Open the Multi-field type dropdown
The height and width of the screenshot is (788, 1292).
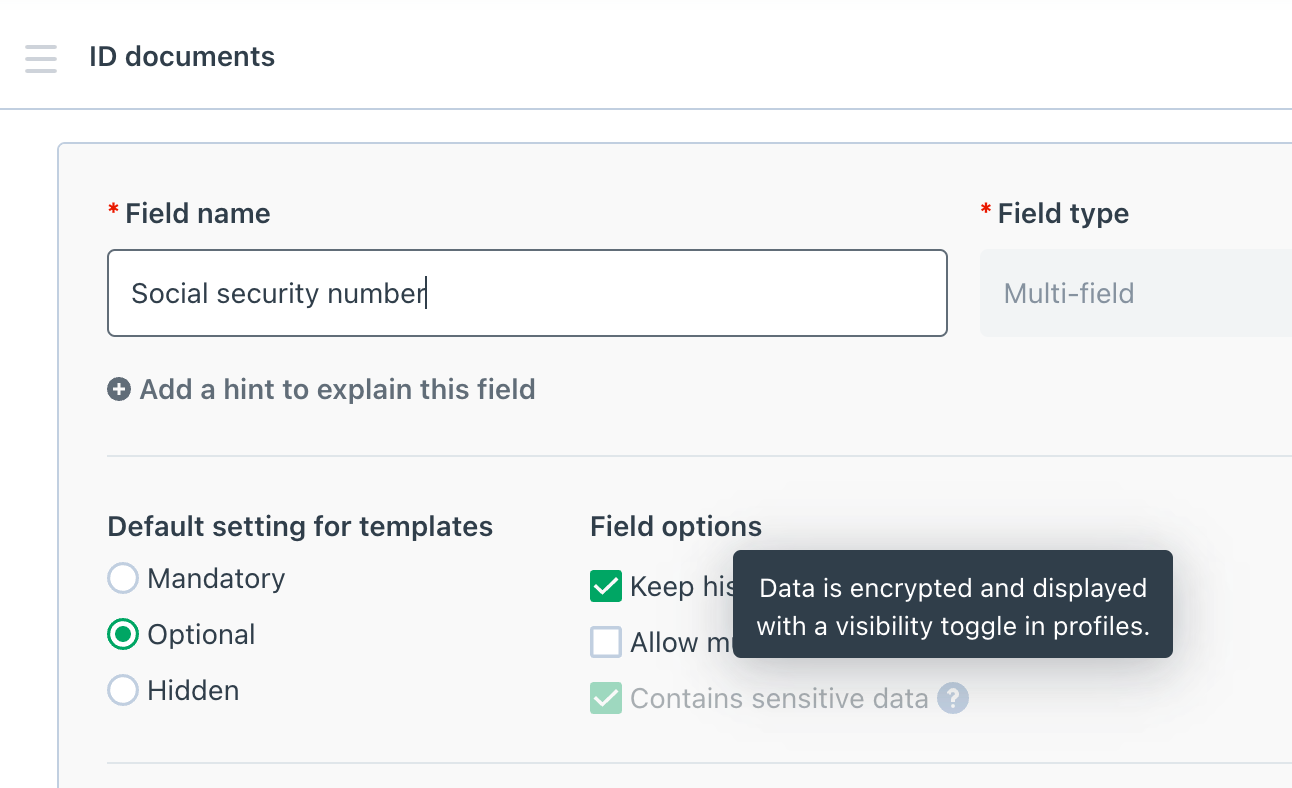pos(1136,293)
